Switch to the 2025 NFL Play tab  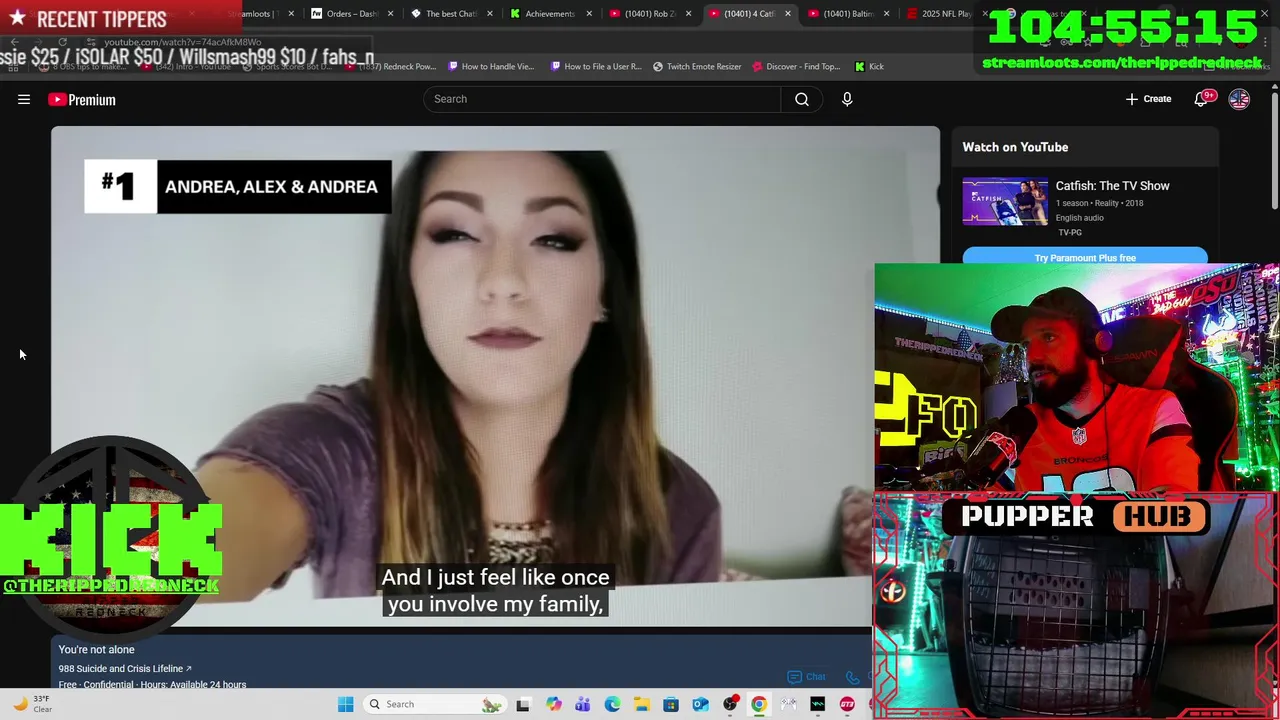click(x=944, y=14)
